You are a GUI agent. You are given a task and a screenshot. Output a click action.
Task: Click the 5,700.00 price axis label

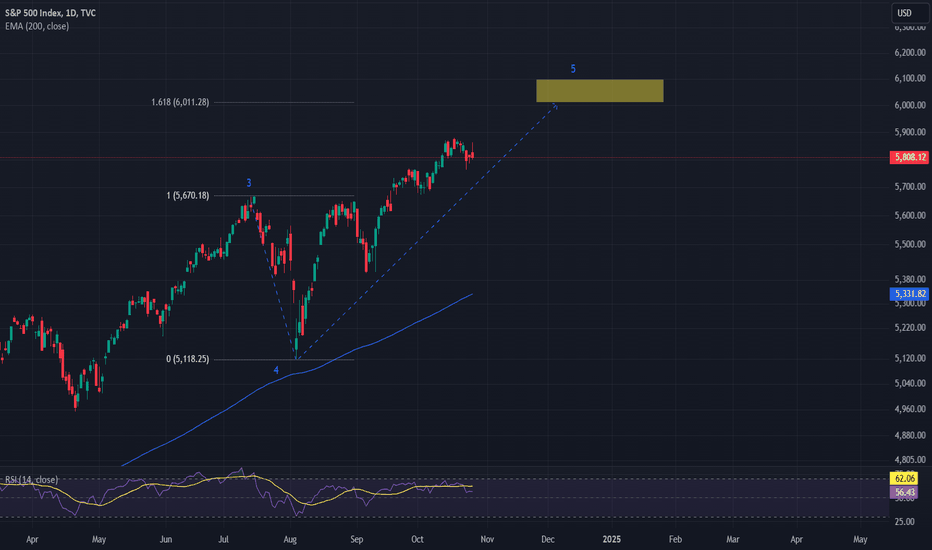pos(910,187)
